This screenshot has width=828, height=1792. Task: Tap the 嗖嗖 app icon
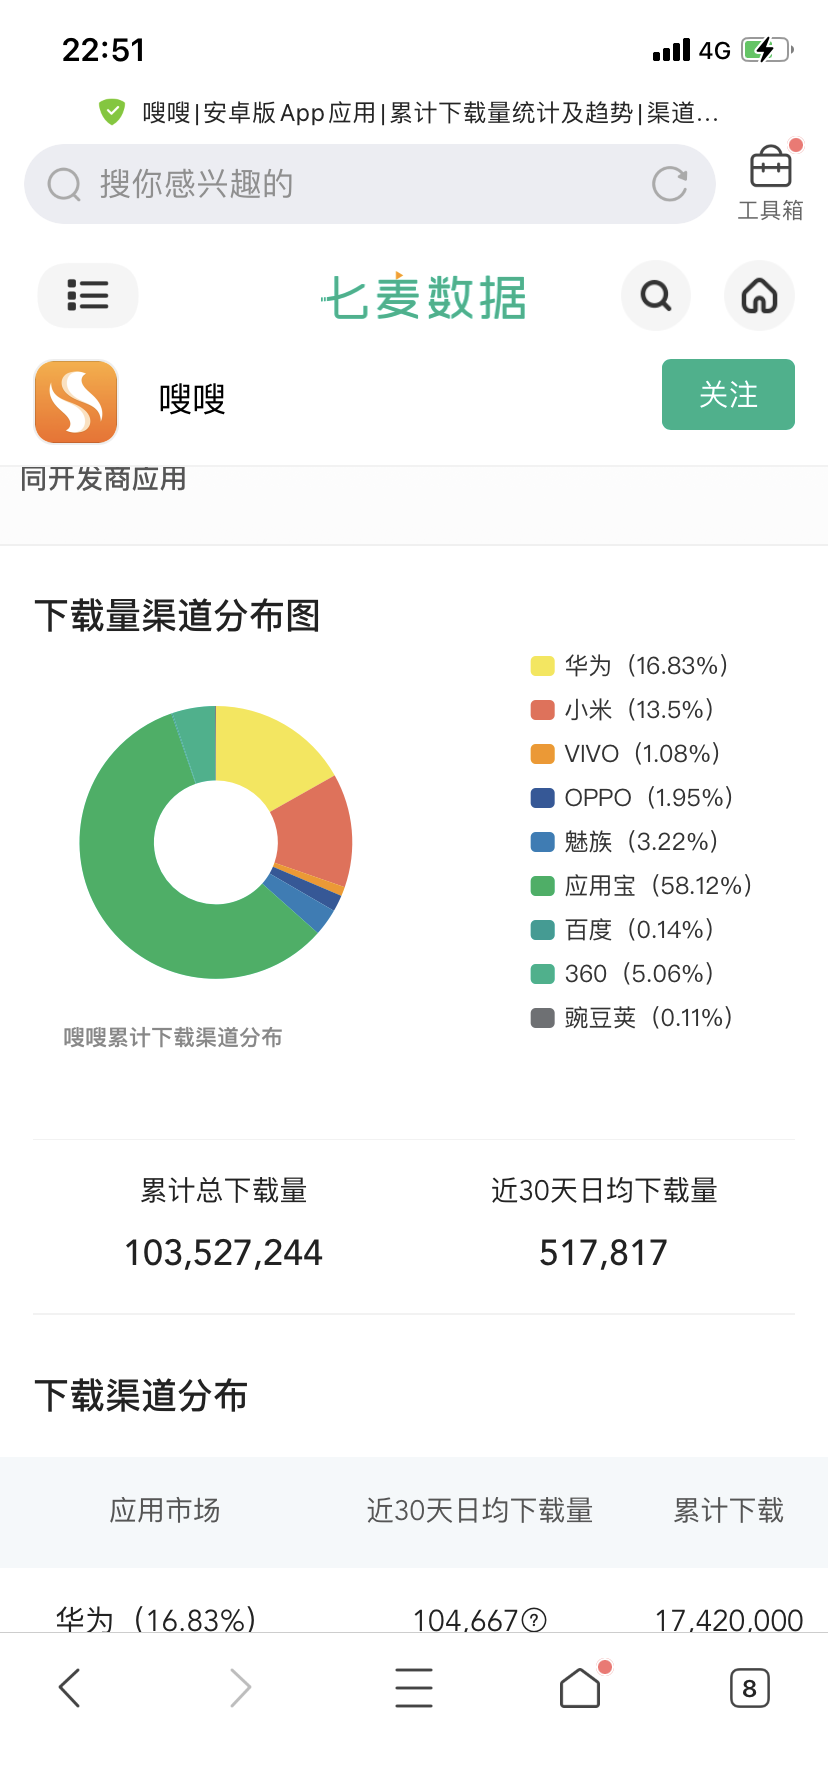76,402
